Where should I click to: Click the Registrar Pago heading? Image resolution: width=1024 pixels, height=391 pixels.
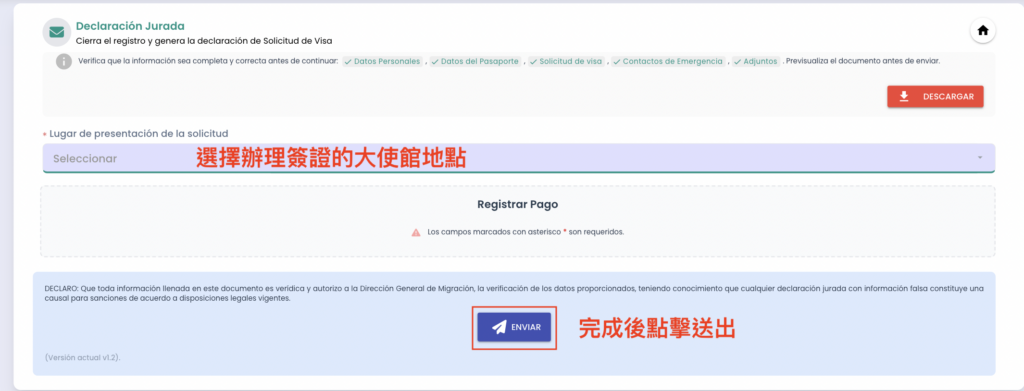click(518, 204)
